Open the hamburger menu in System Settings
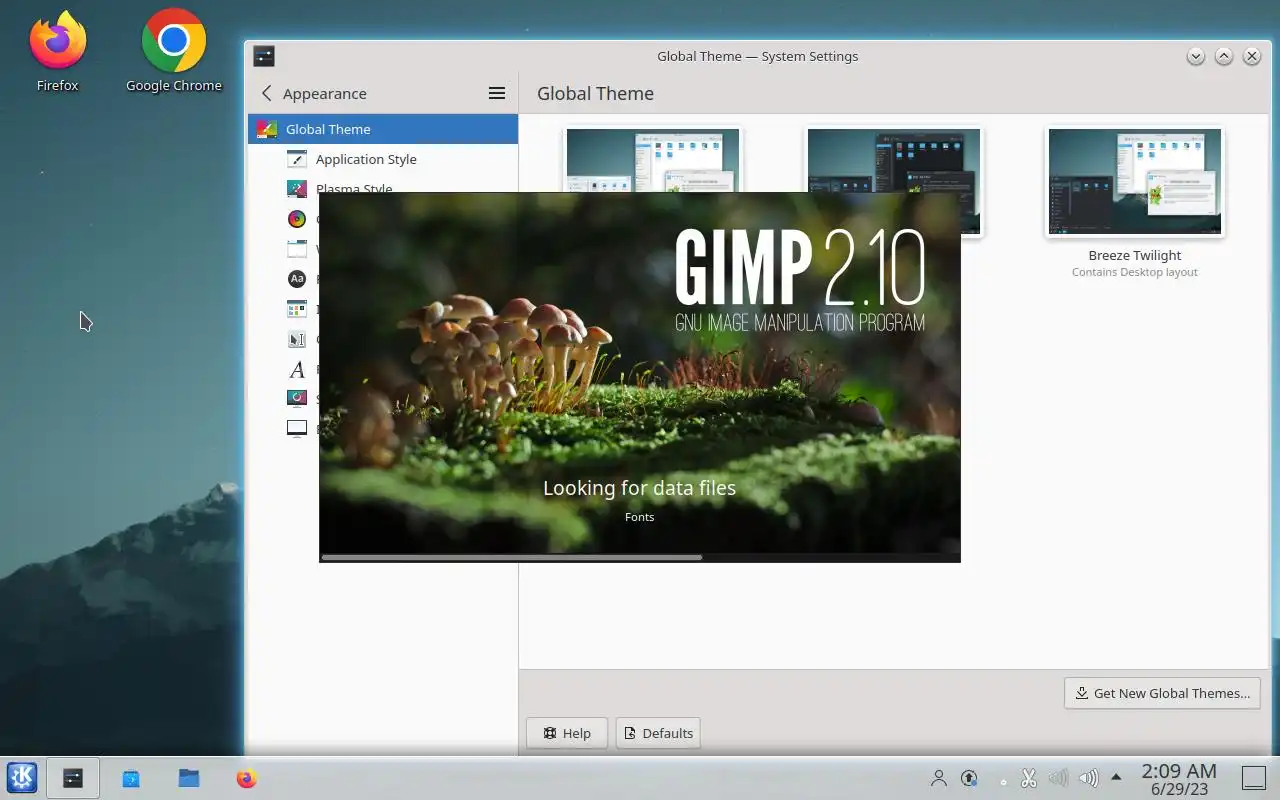Screen dimensions: 1280x800 (x=496, y=93)
